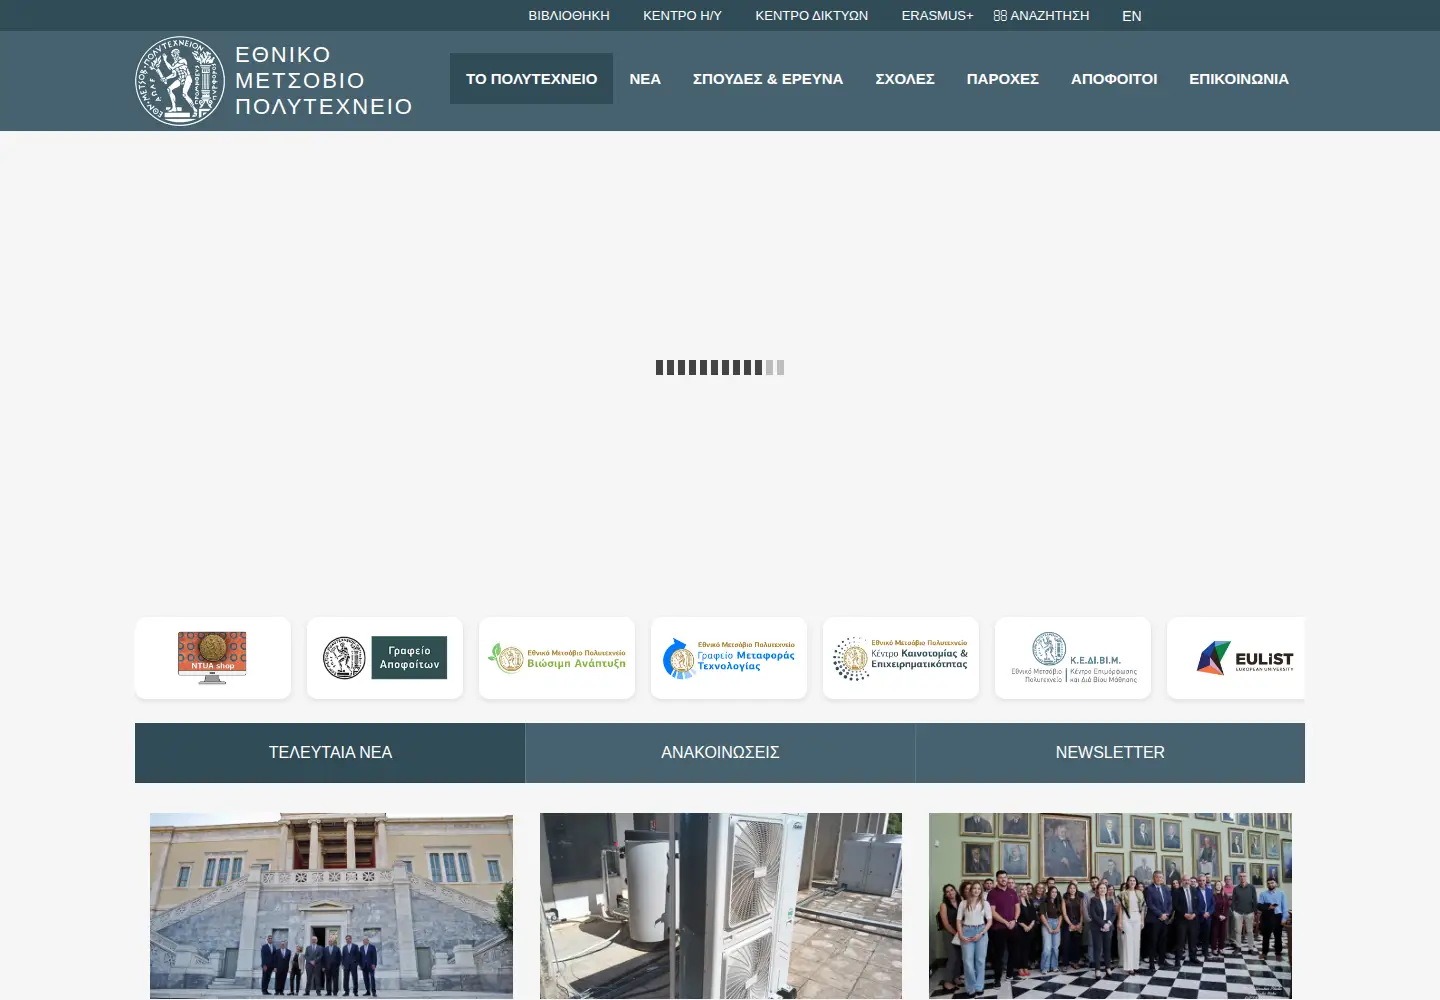Open the ΑΠΟΦΟΙΤΟΙ menu

tap(1114, 79)
